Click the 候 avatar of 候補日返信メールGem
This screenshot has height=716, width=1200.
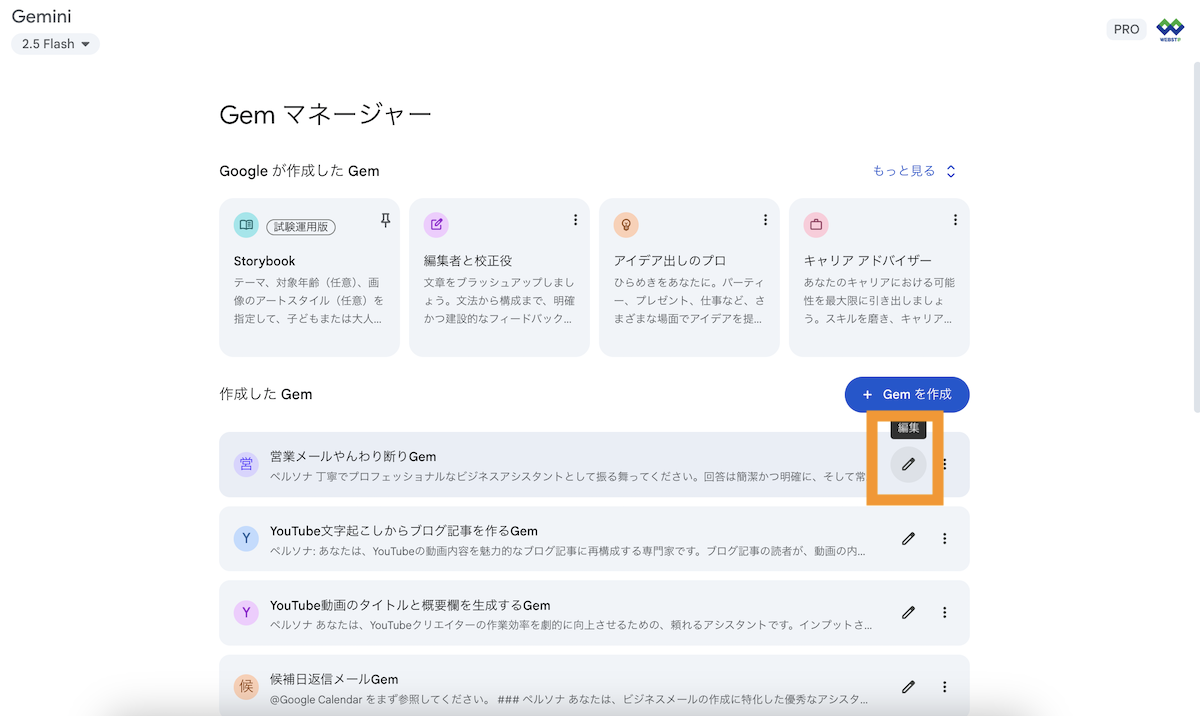coord(246,687)
